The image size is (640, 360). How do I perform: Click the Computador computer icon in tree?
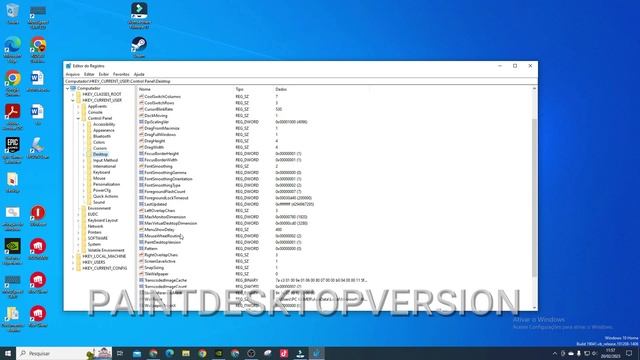tap(73, 88)
